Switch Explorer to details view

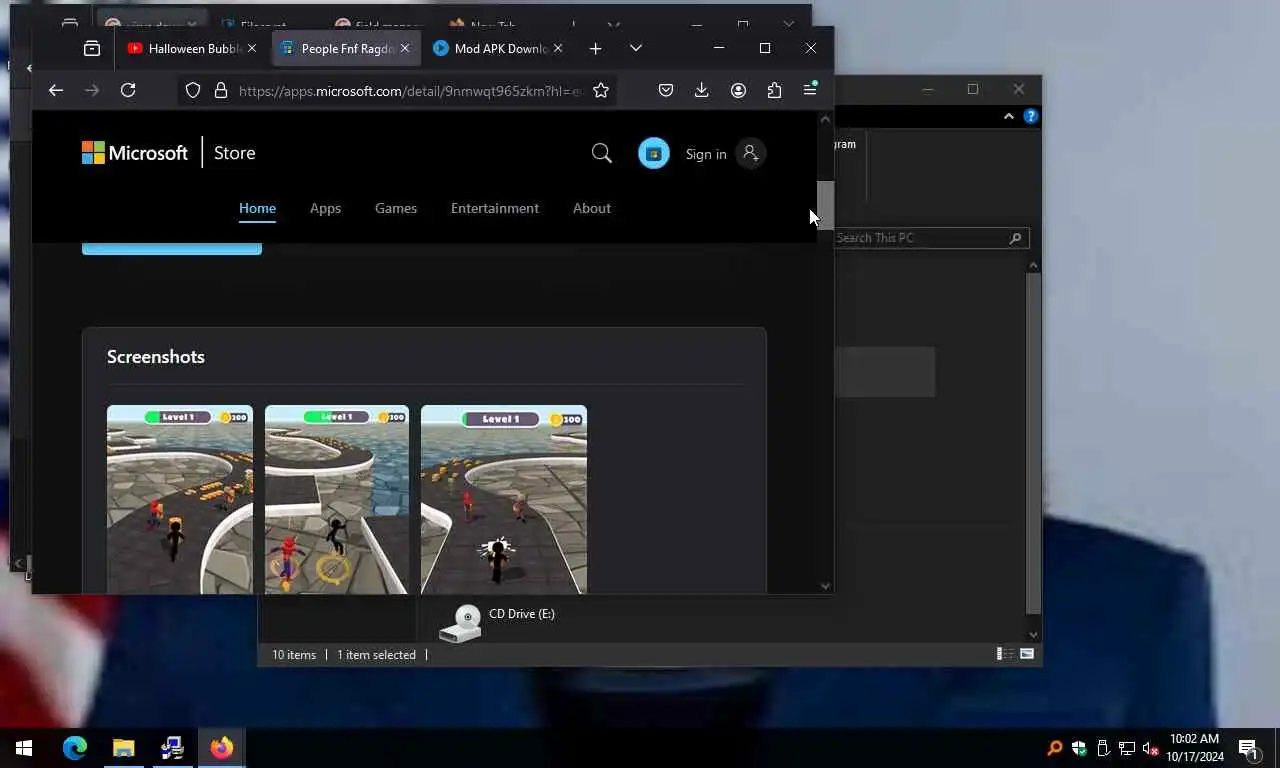coord(1003,654)
